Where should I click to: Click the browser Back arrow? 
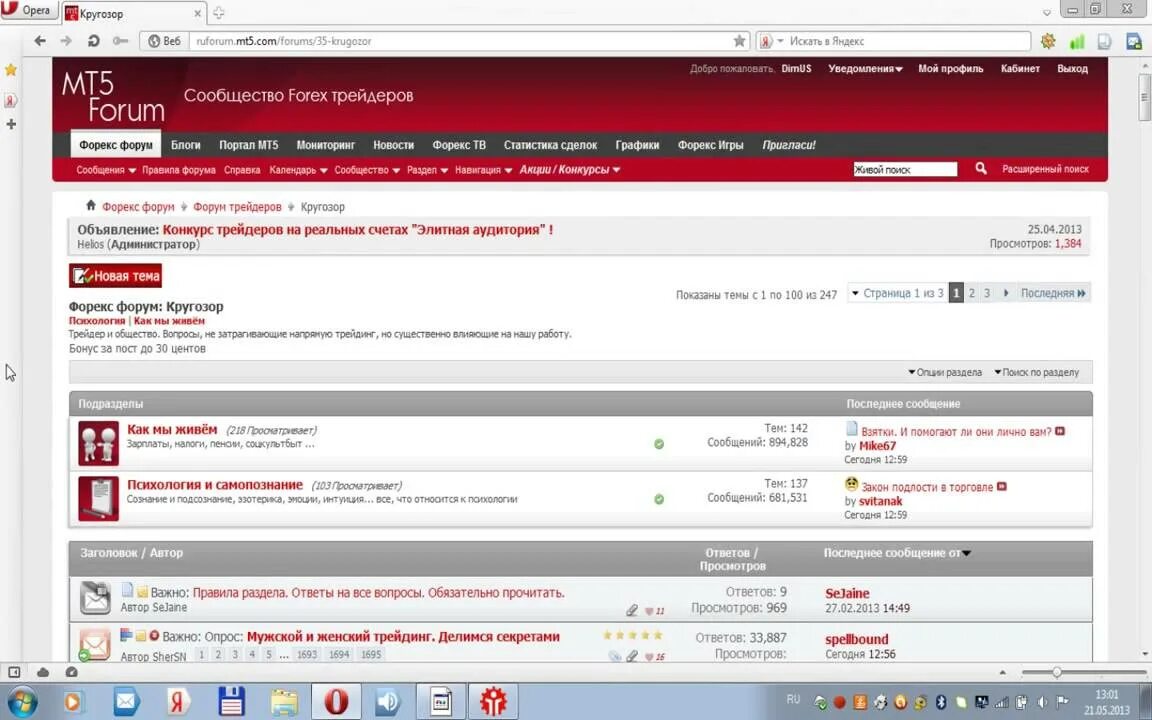point(40,41)
